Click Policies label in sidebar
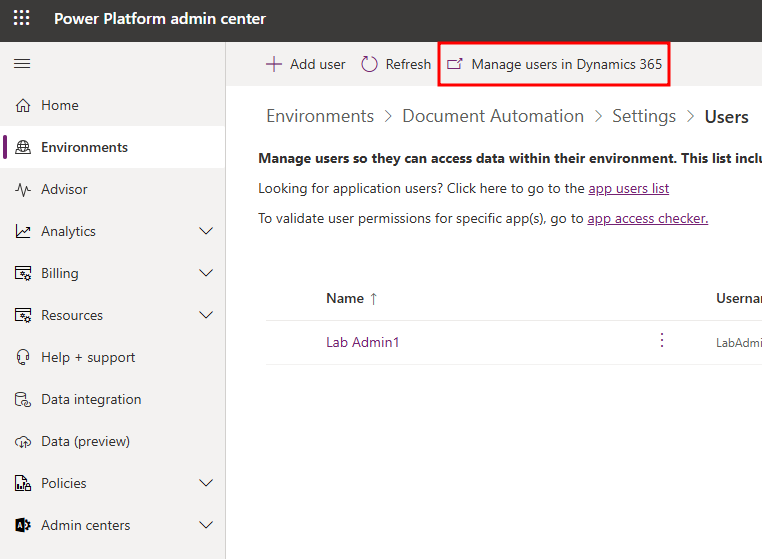The height and width of the screenshot is (559, 762). tap(64, 483)
